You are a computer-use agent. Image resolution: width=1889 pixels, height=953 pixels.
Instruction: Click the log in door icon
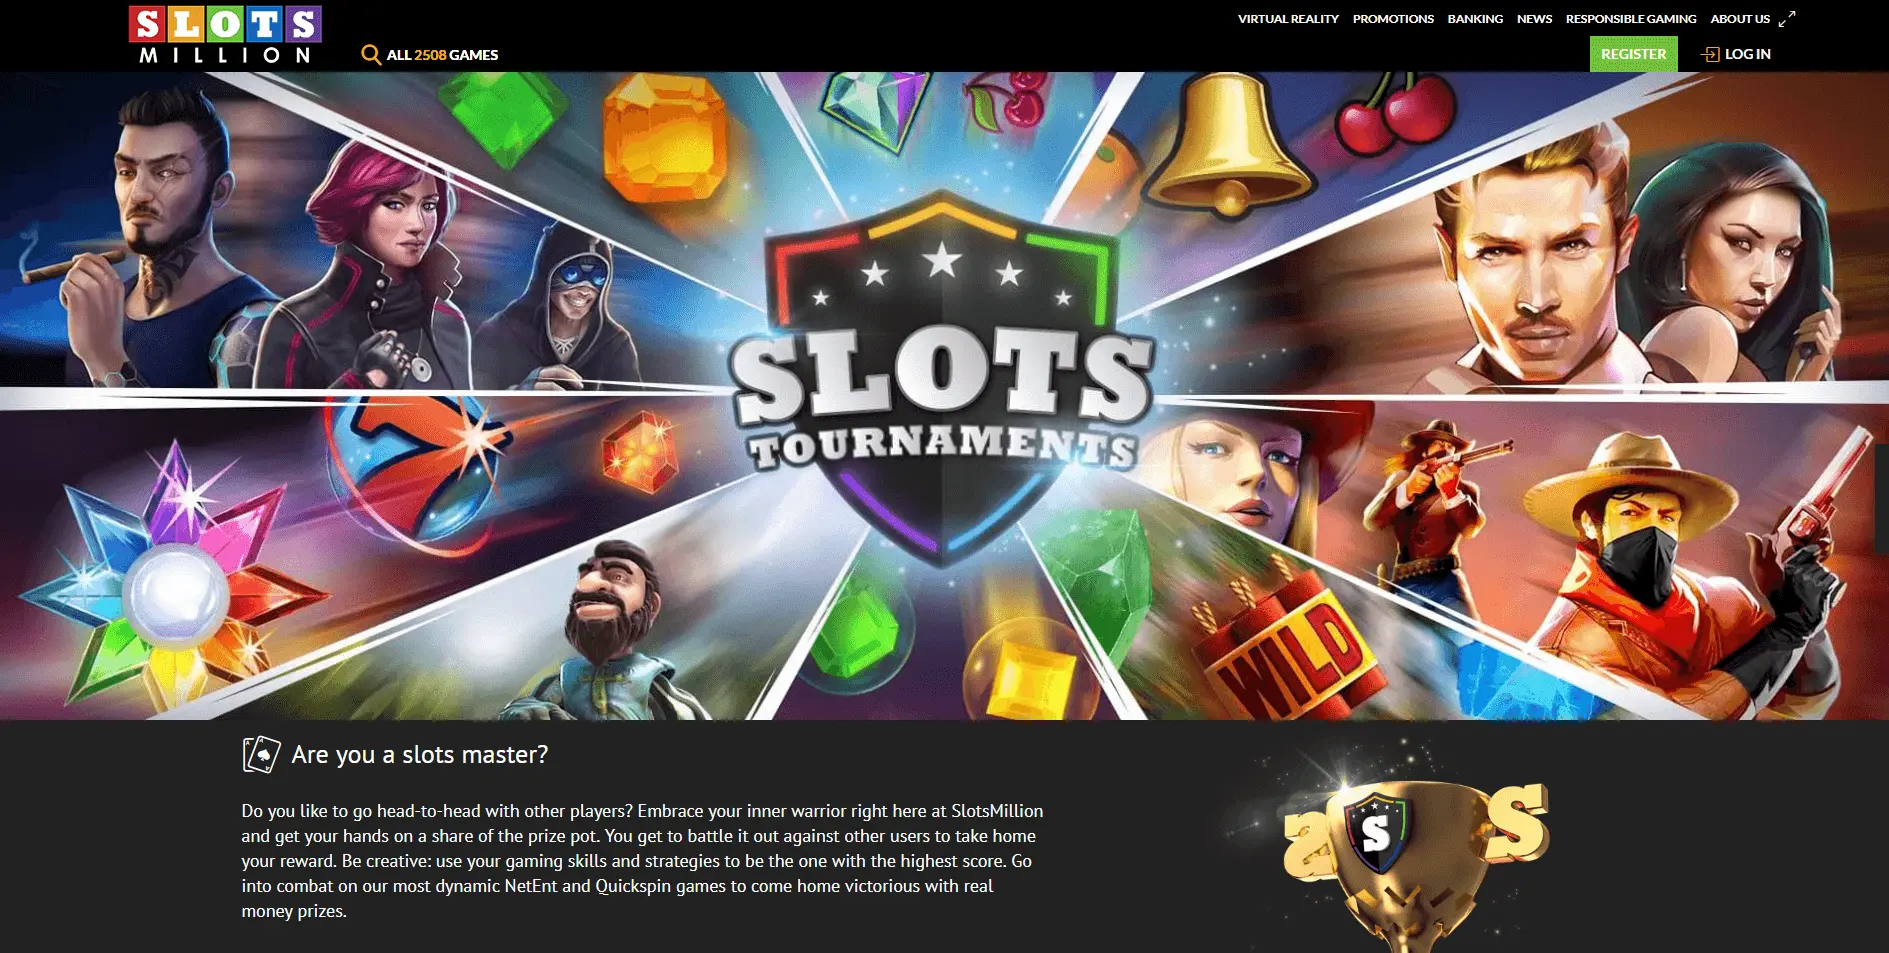(x=1710, y=54)
